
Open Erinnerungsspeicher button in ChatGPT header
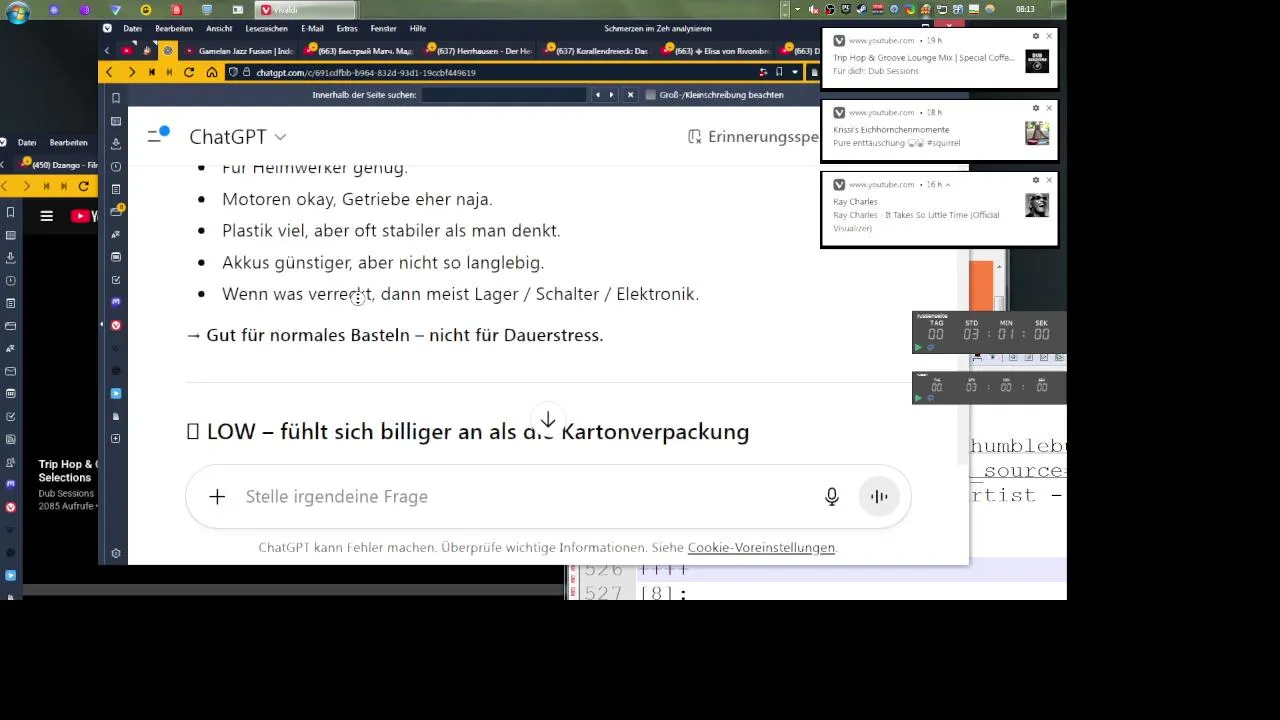pyautogui.click(x=753, y=137)
